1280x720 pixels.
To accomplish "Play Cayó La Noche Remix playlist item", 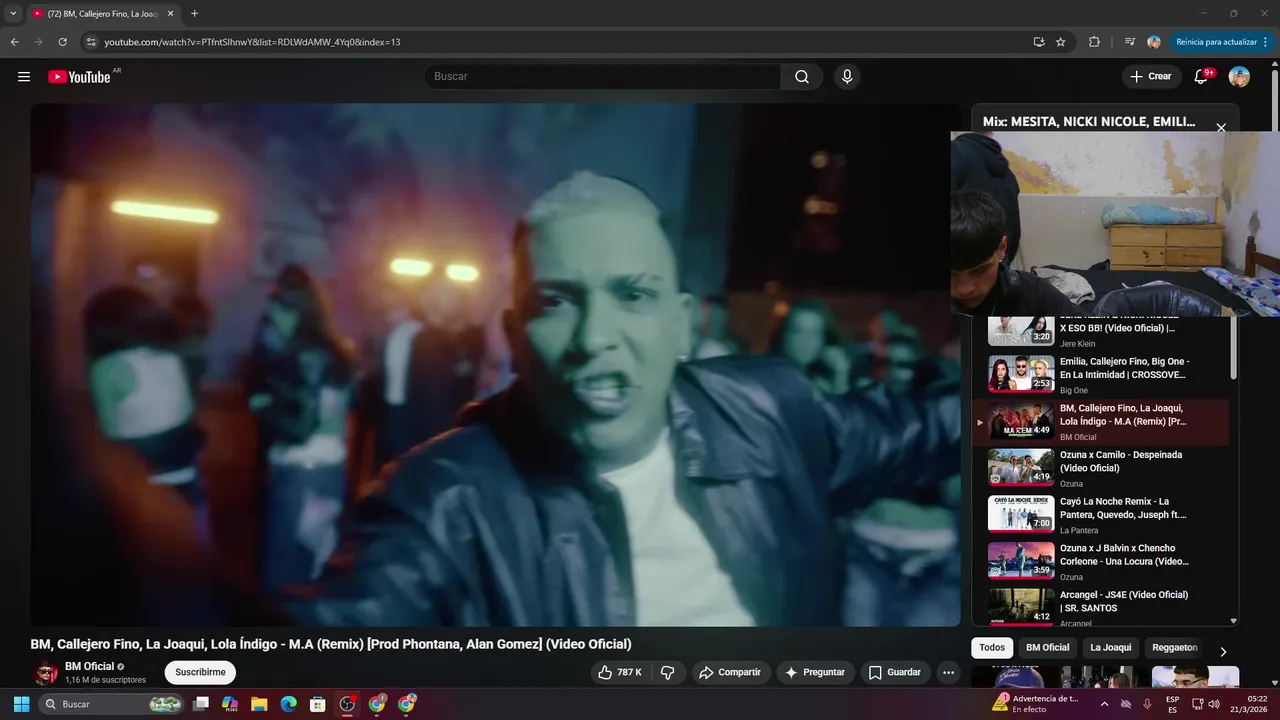I will 1100,515.
